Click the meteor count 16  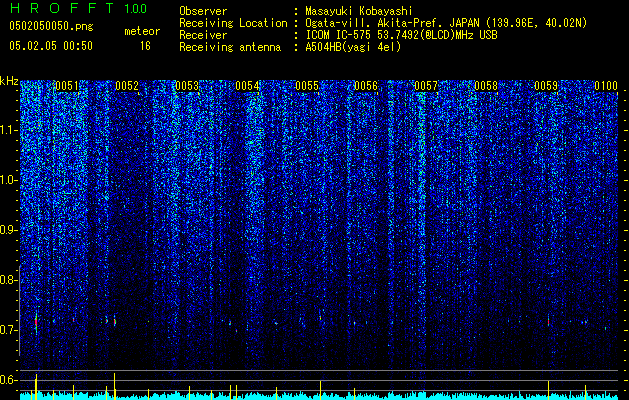pyautogui.click(x=145, y=46)
